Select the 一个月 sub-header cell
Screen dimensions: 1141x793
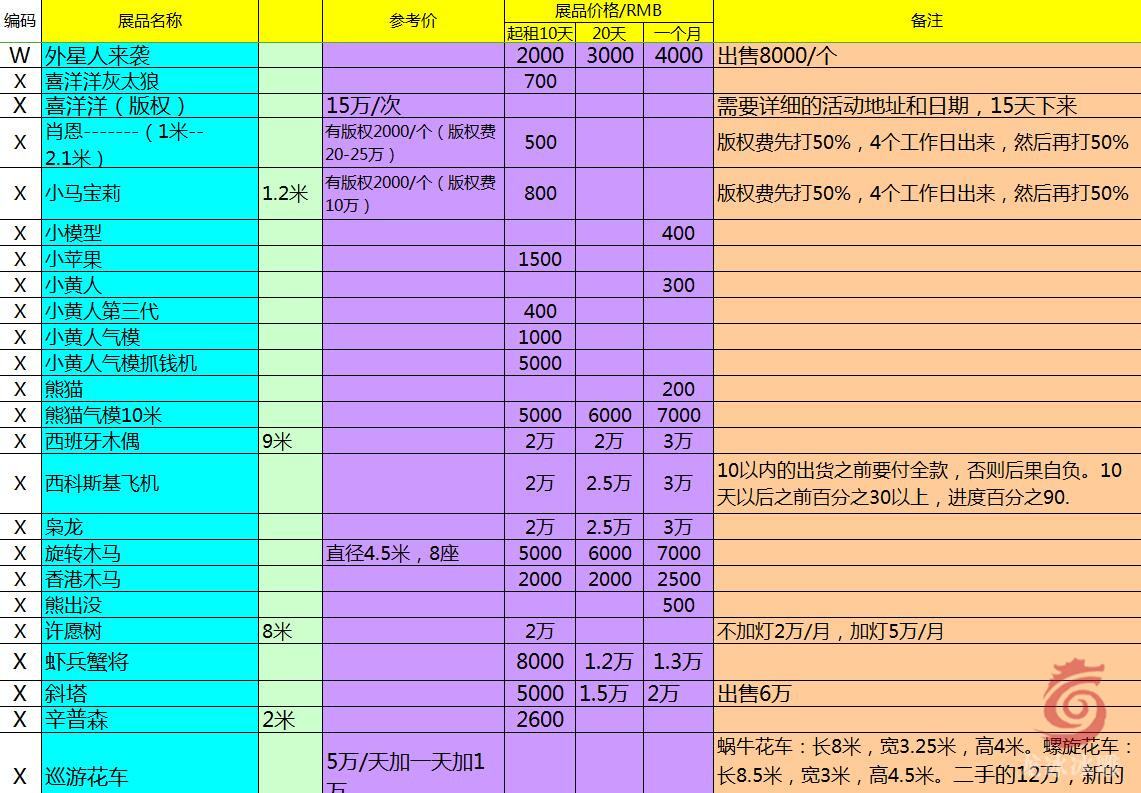coord(678,33)
